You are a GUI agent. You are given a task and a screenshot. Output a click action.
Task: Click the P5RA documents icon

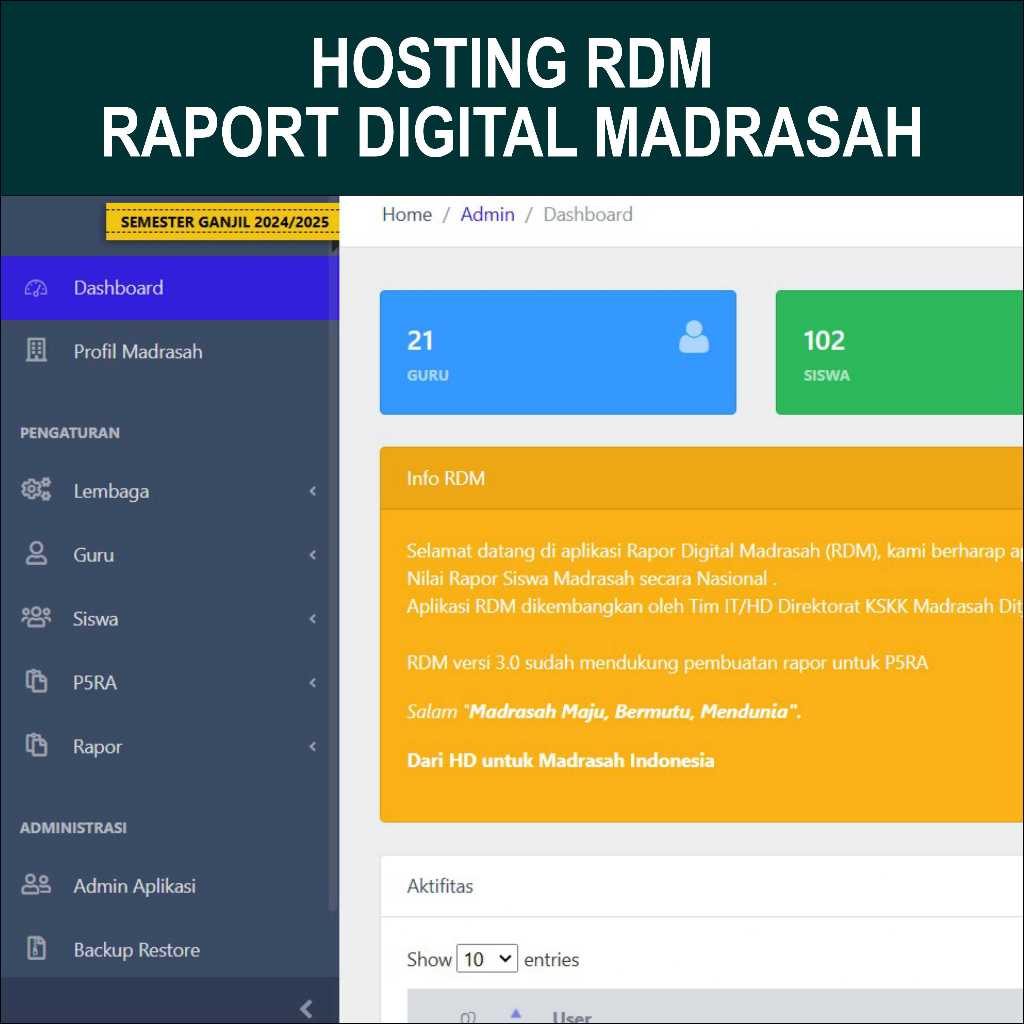(36, 682)
